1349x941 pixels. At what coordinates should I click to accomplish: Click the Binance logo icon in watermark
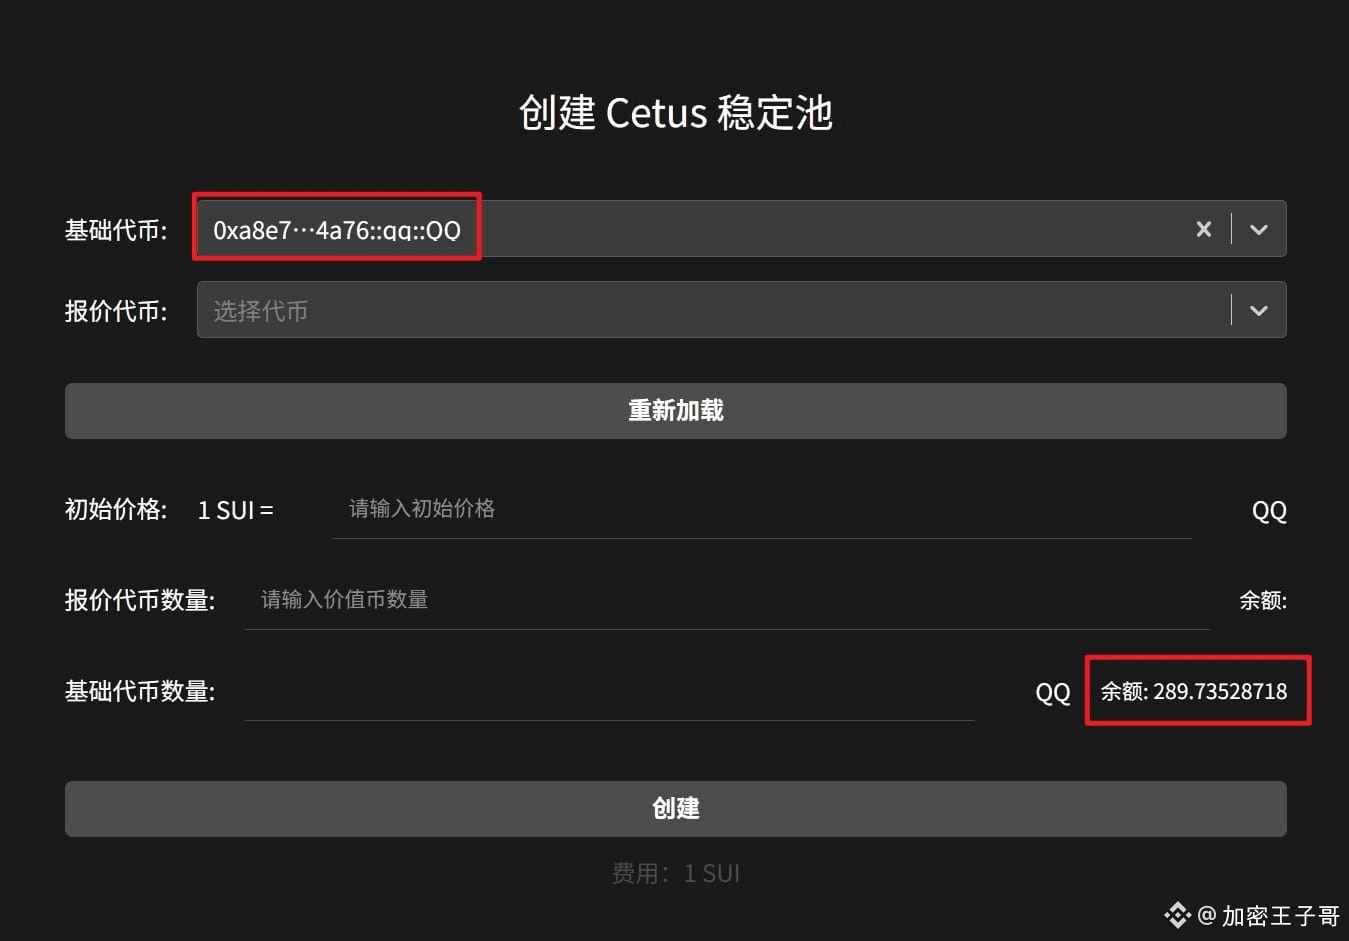[x=1177, y=915]
